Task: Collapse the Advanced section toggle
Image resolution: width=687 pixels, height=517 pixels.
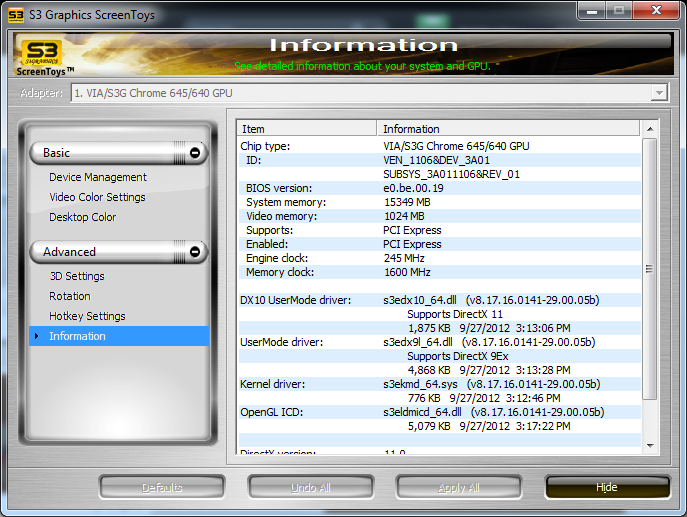Action: tap(195, 251)
